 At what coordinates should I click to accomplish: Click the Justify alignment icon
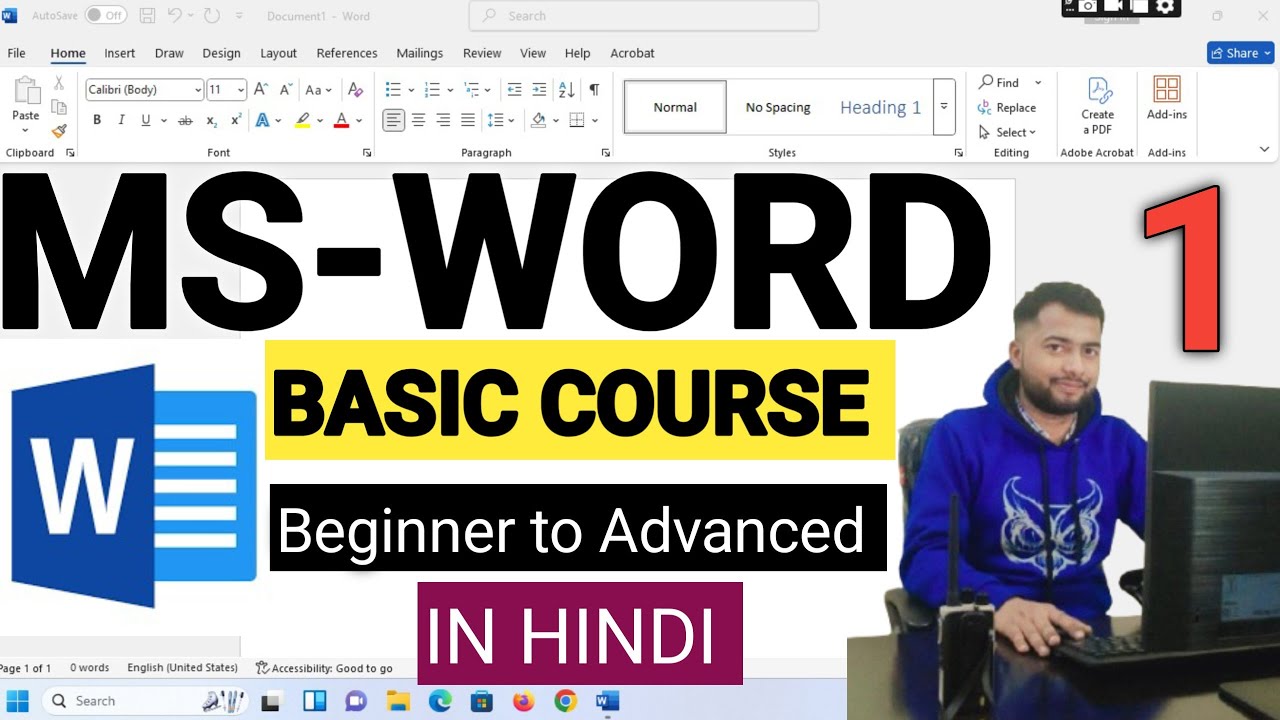[467, 120]
